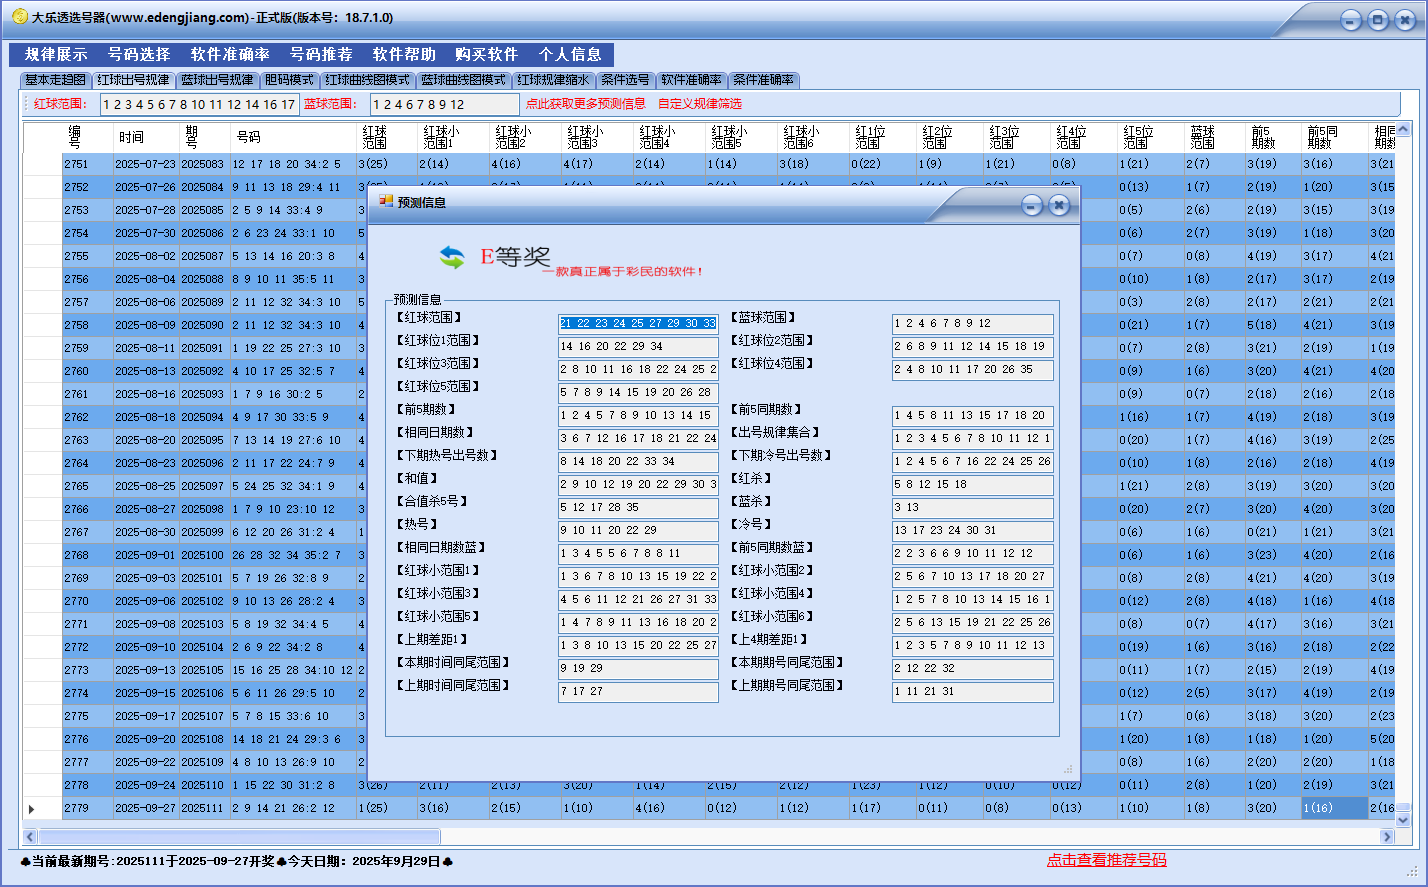Select row indicator arrow for row 2779

(32, 808)
